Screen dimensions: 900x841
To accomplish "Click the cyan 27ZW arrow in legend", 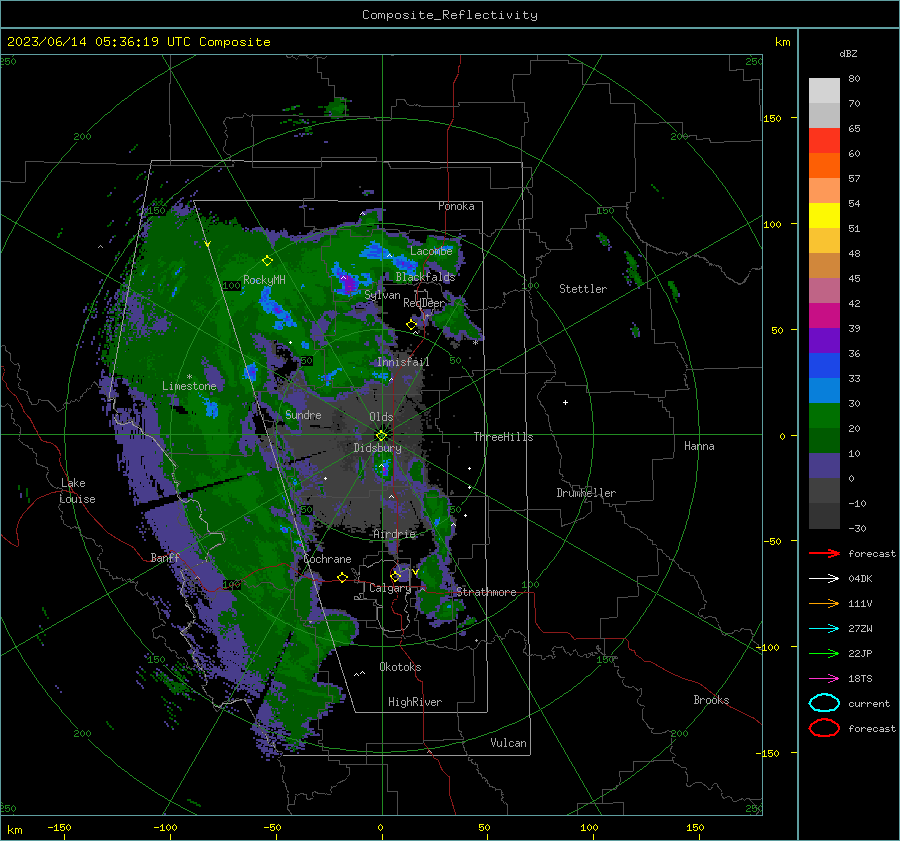I will click(824, 629).
